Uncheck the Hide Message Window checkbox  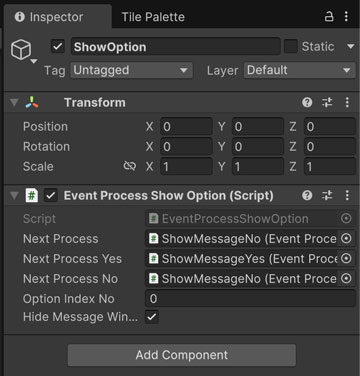coord(152,317)
